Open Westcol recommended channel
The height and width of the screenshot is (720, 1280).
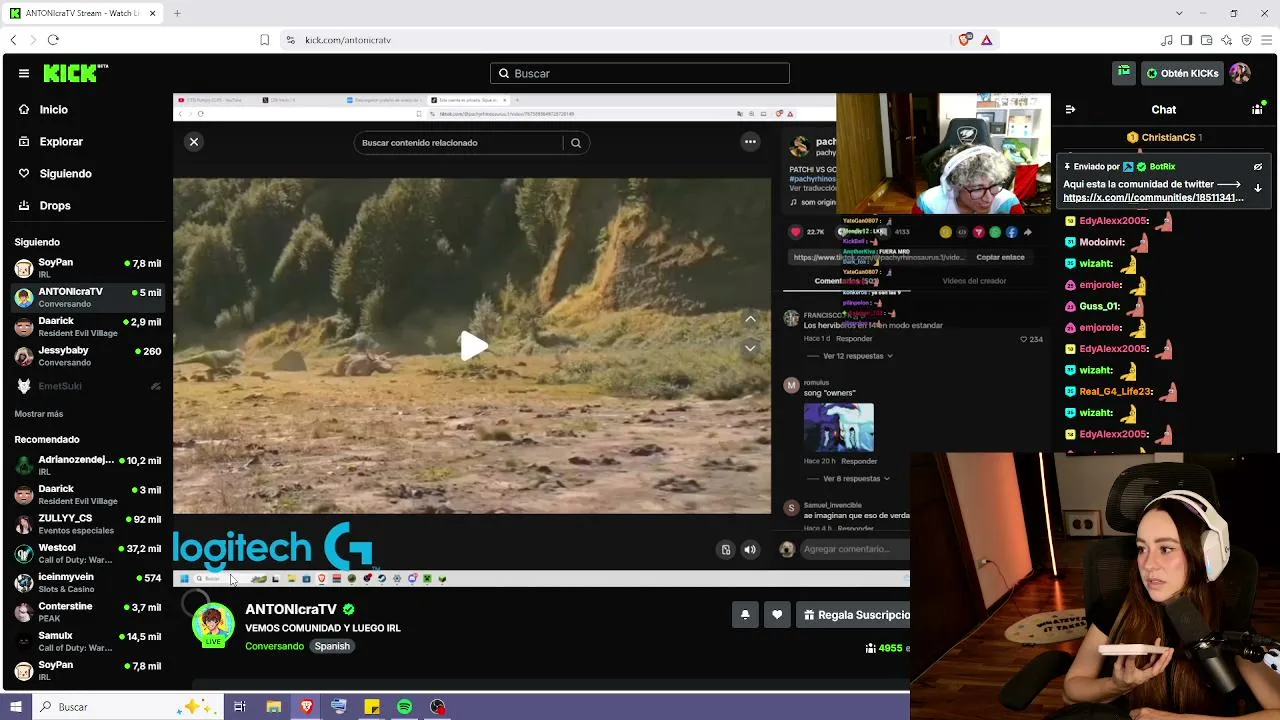[x=88, y=553]
